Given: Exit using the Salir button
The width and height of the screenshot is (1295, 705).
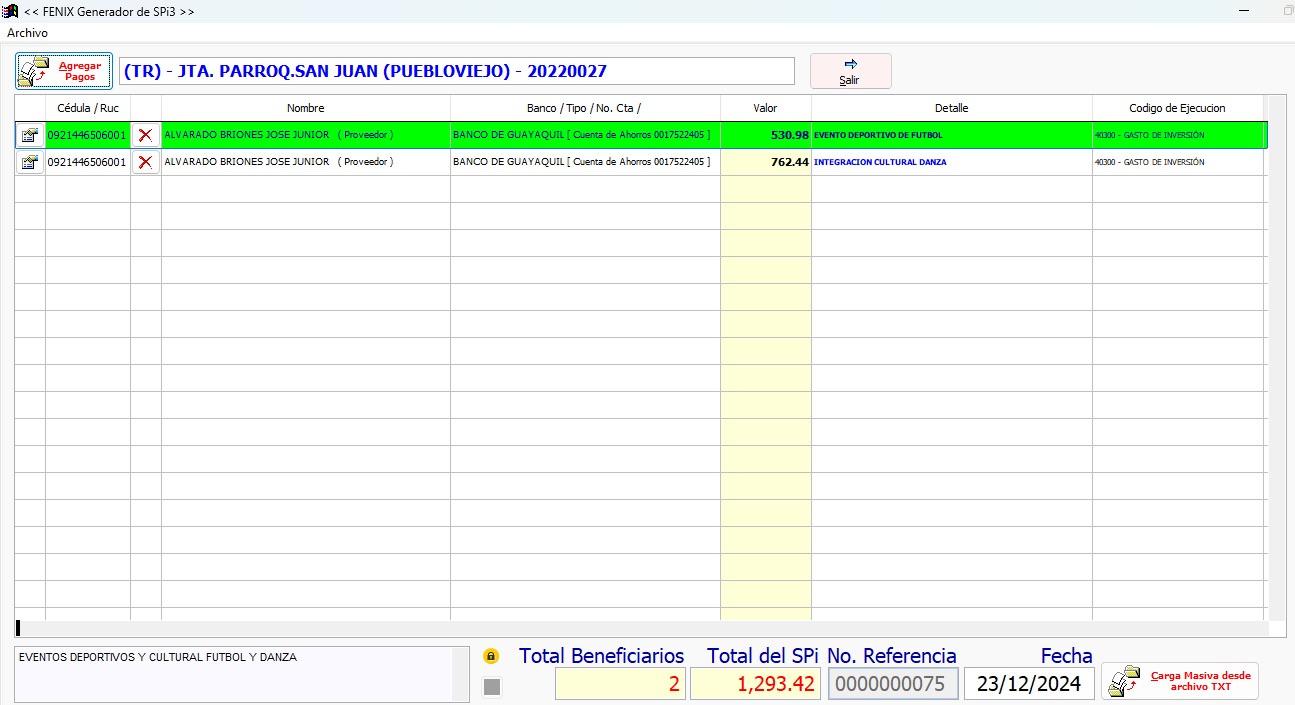Looking at the screenshot, I should point(850,71).
